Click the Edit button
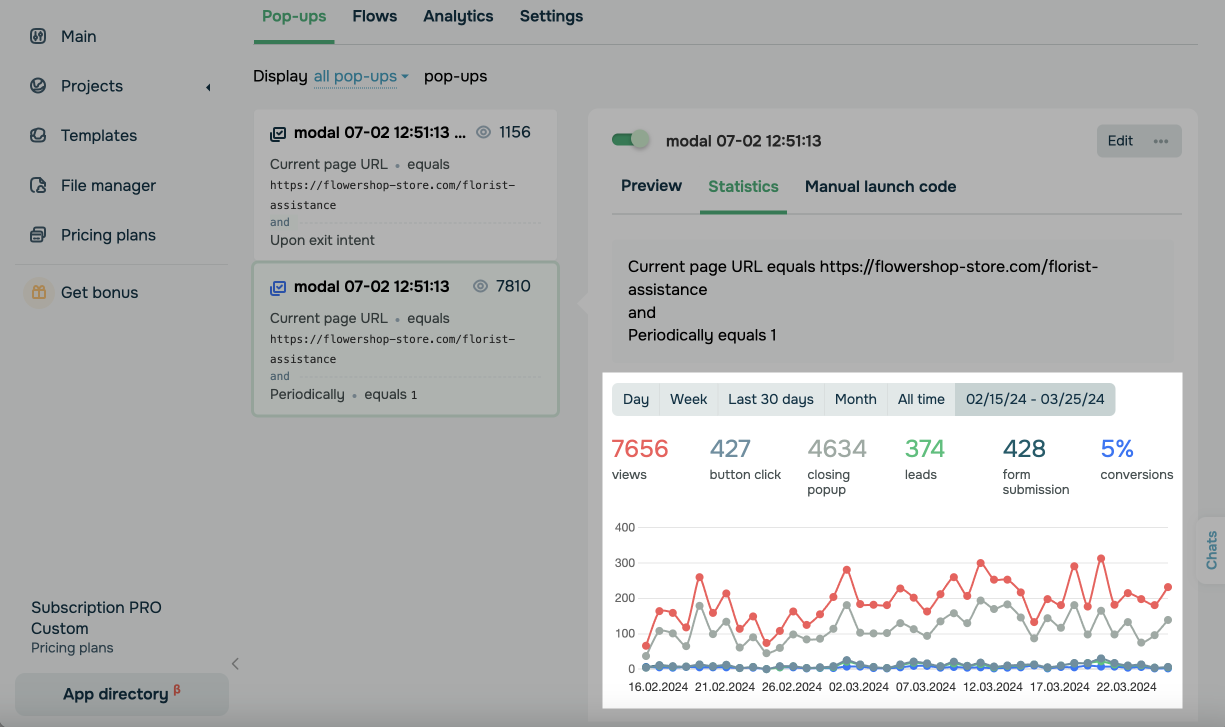This screenshot has width=1225, height=727. pyautogui.click(x=1120, y=141)
